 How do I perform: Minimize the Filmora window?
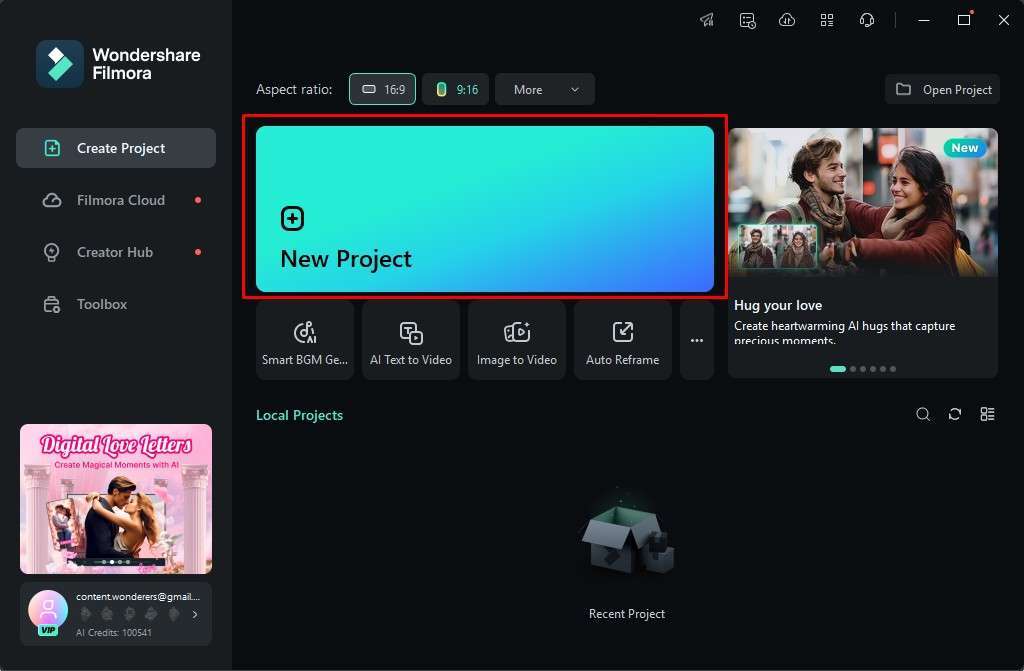[923, 20]
